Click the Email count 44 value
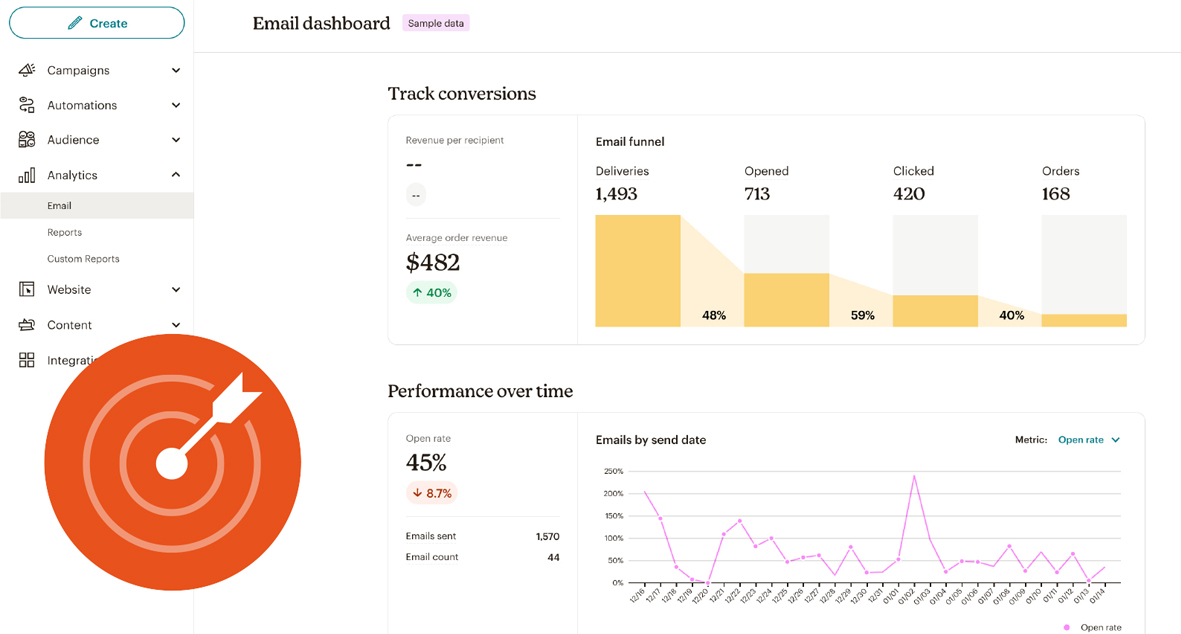This screenshot has height=634, width=1181. click(x=554, y=558)
